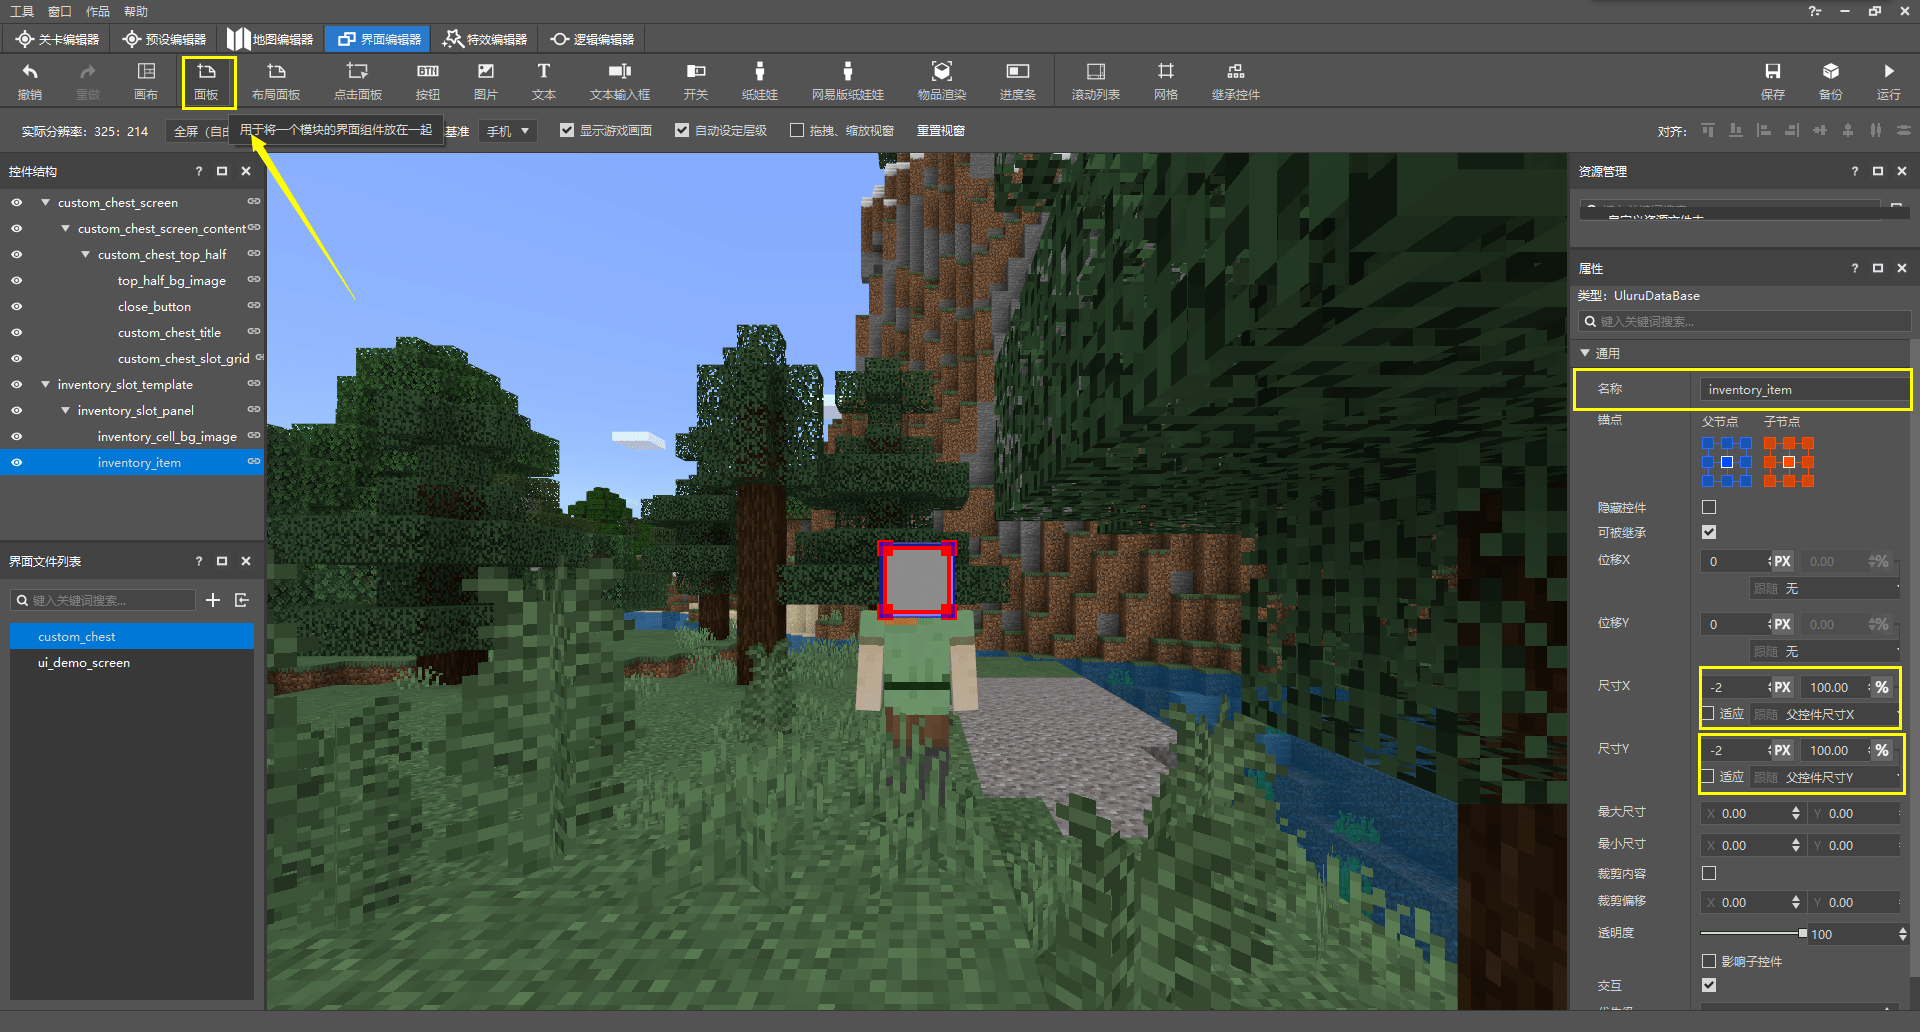The height and width of the screenshot is (1032, 1920).
Task: Hide close_button with its eye icon
Action: (x=16, y=306)
